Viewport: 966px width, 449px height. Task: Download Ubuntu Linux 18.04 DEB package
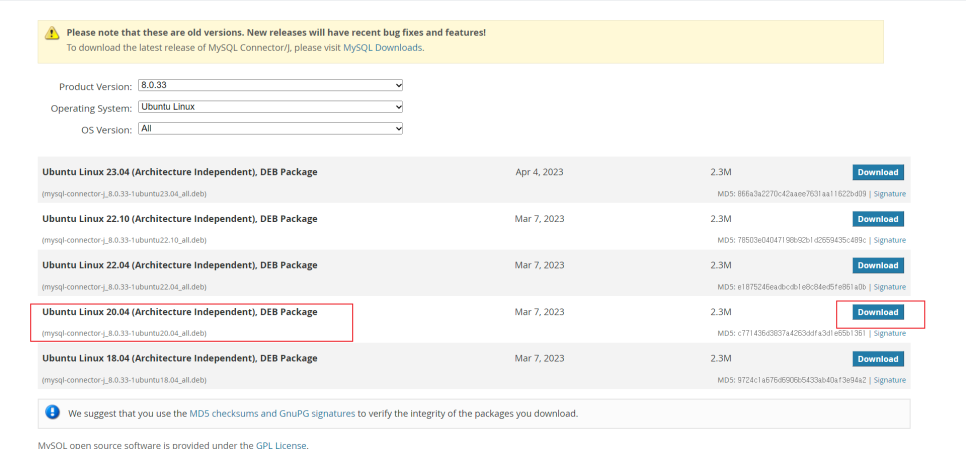[878, 359]
